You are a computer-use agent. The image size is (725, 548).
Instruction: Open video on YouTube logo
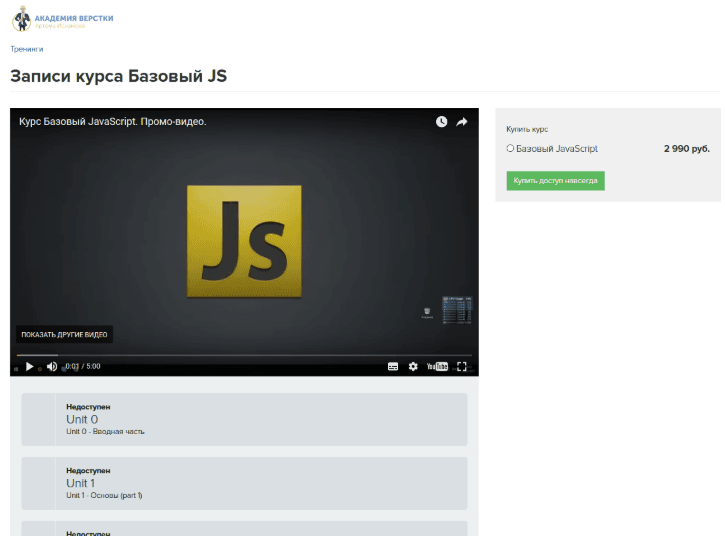[437, 367]
